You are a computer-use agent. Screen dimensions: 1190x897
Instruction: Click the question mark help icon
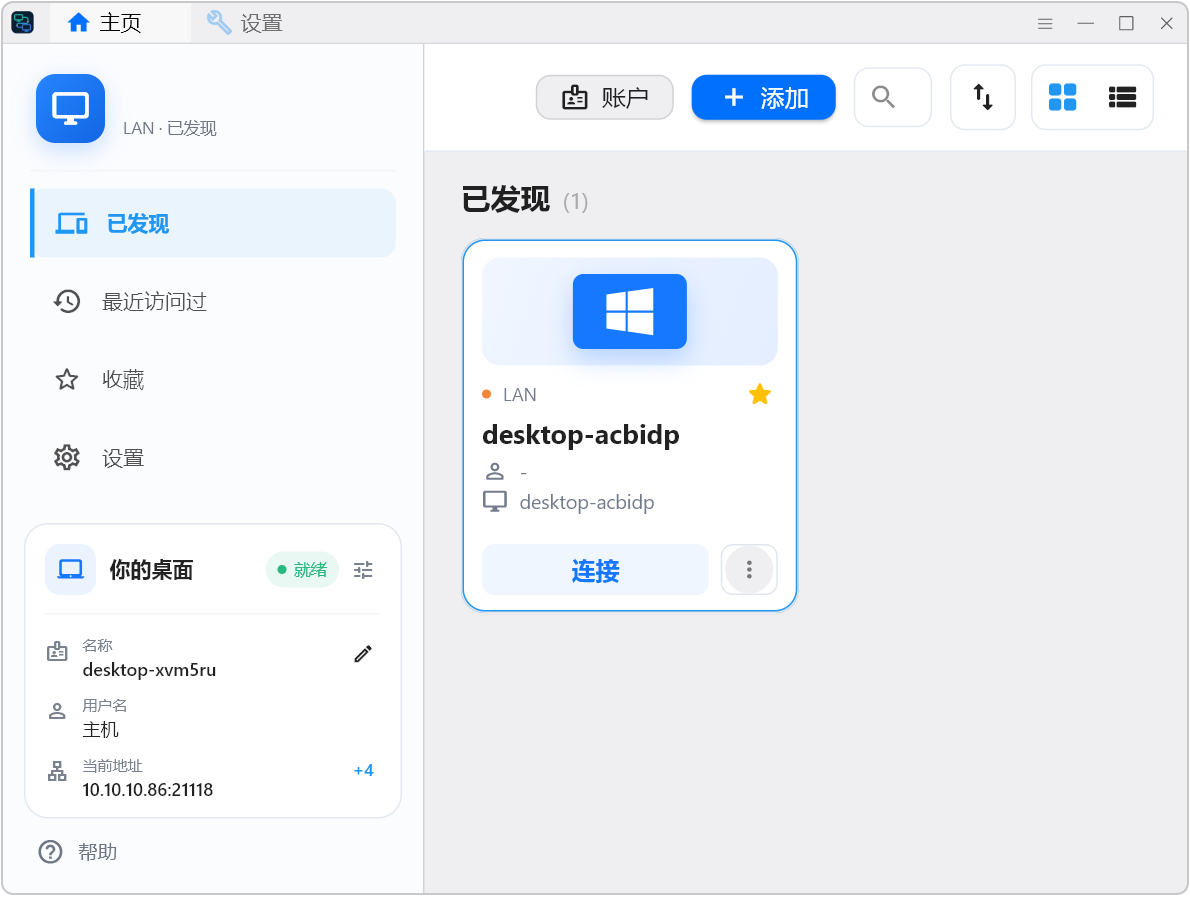coord(51,851)
